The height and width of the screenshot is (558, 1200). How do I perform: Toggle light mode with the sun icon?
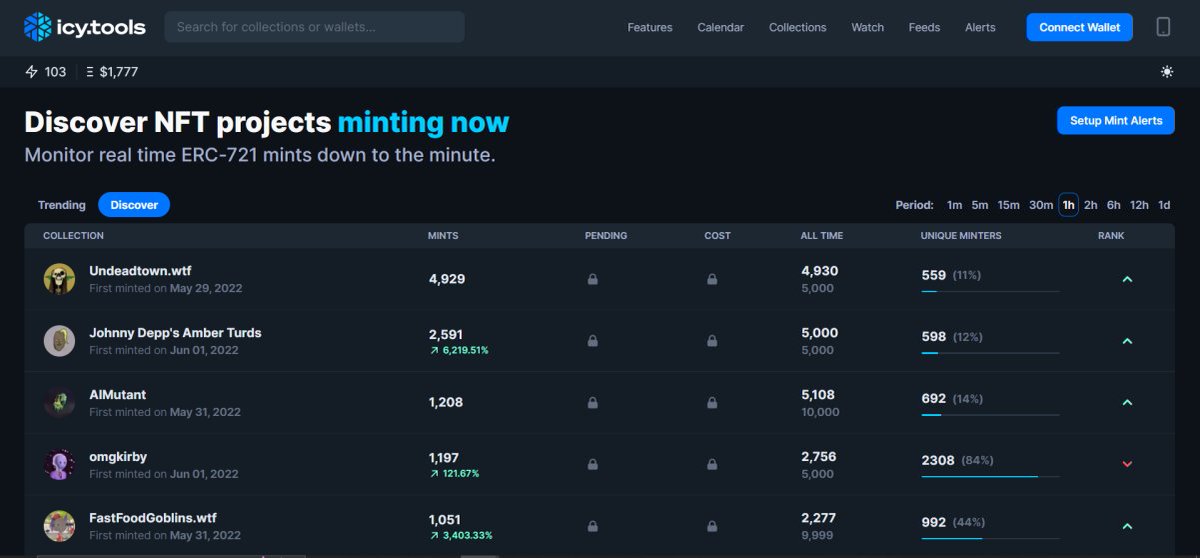pos(1167,72)
